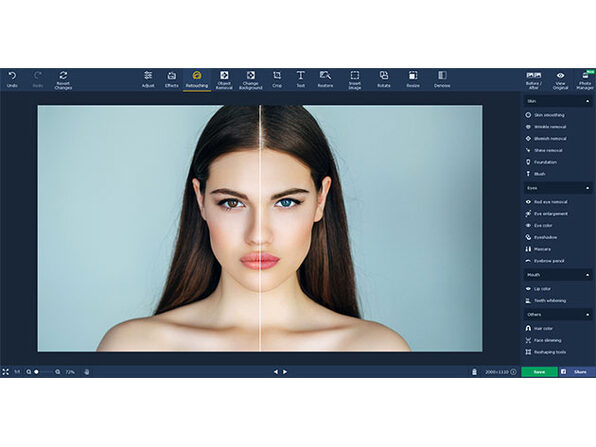Select Red eye removal tool
Image resolution: width=596 pixels, height=447 pixels.
pyautogui.click(x=546, y=202)
